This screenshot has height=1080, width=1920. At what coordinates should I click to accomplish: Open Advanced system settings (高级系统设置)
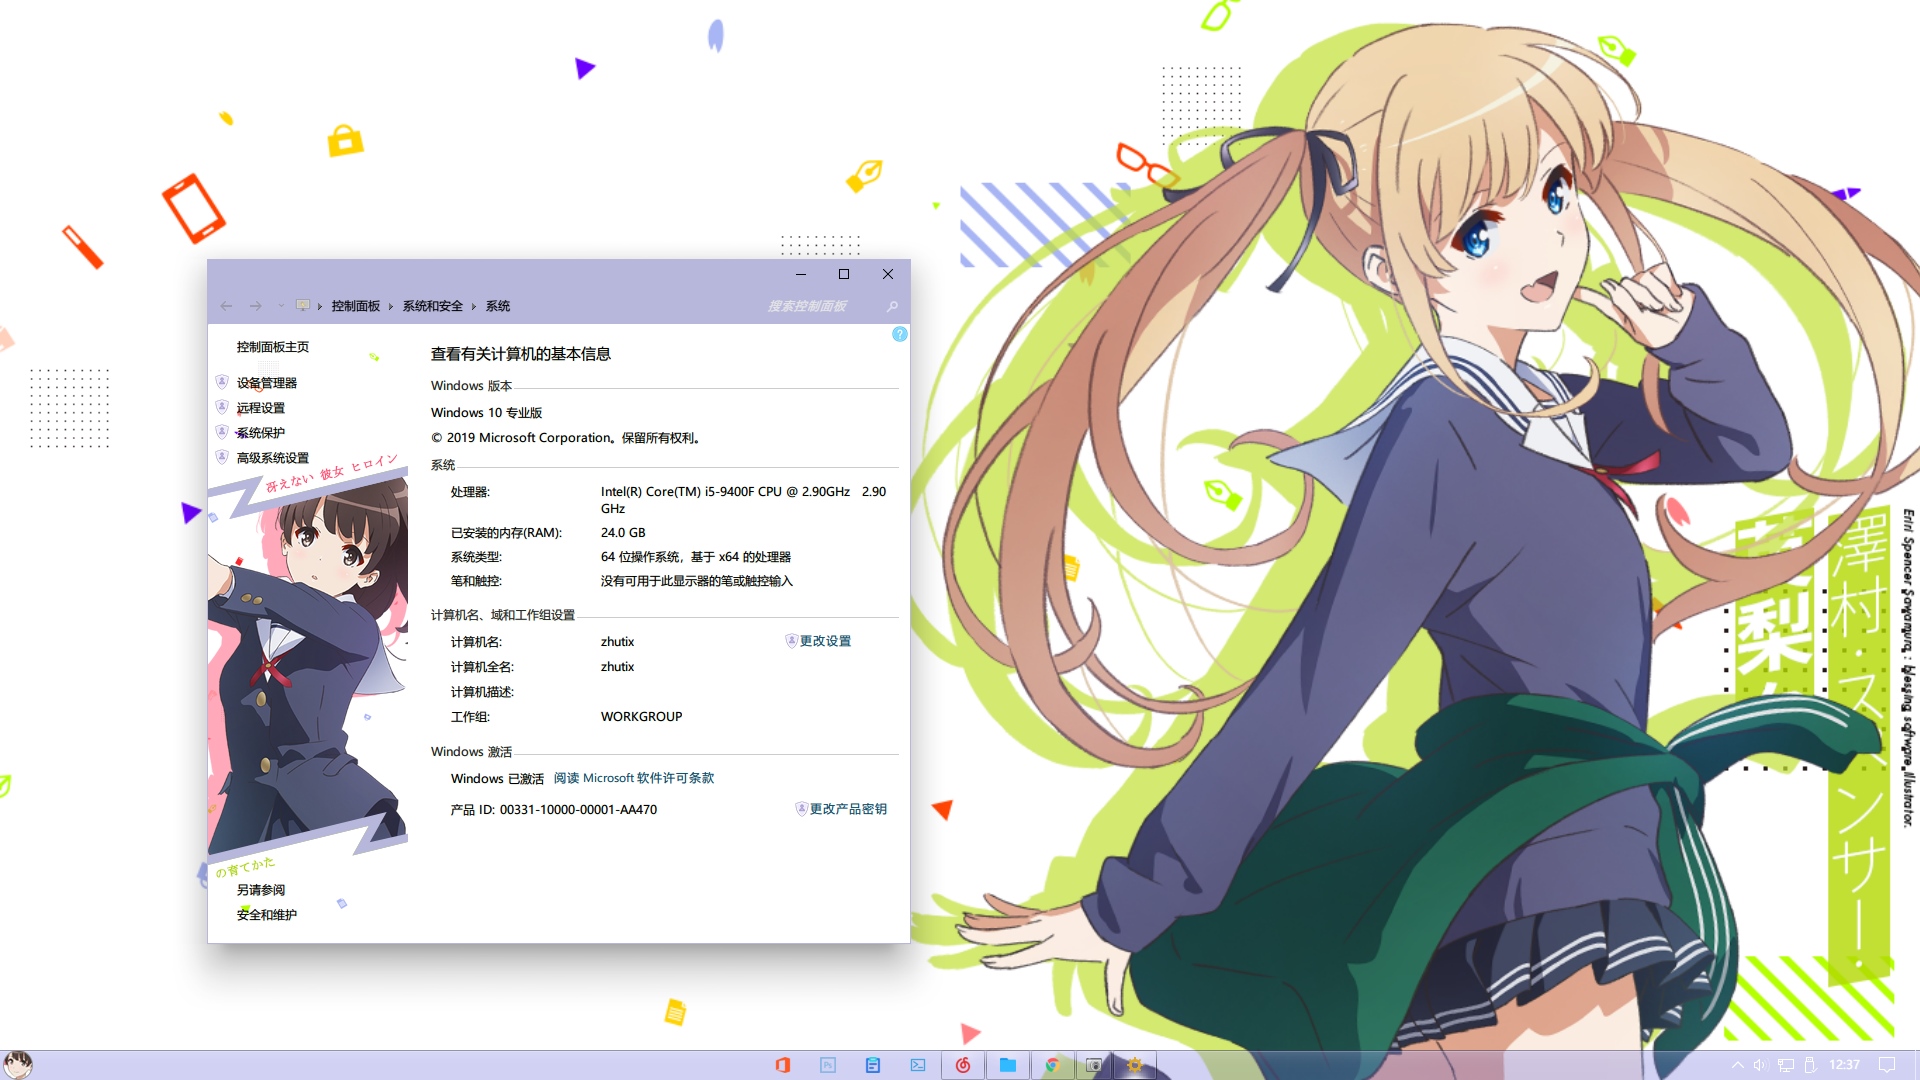tap(272, 458)
